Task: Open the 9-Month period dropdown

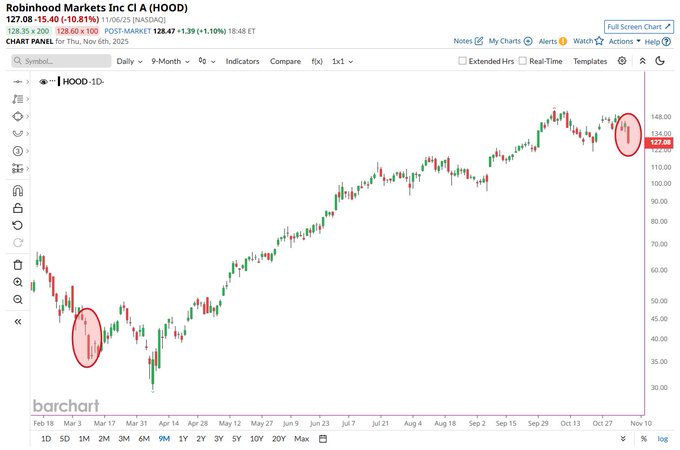Action: (170, 61)
